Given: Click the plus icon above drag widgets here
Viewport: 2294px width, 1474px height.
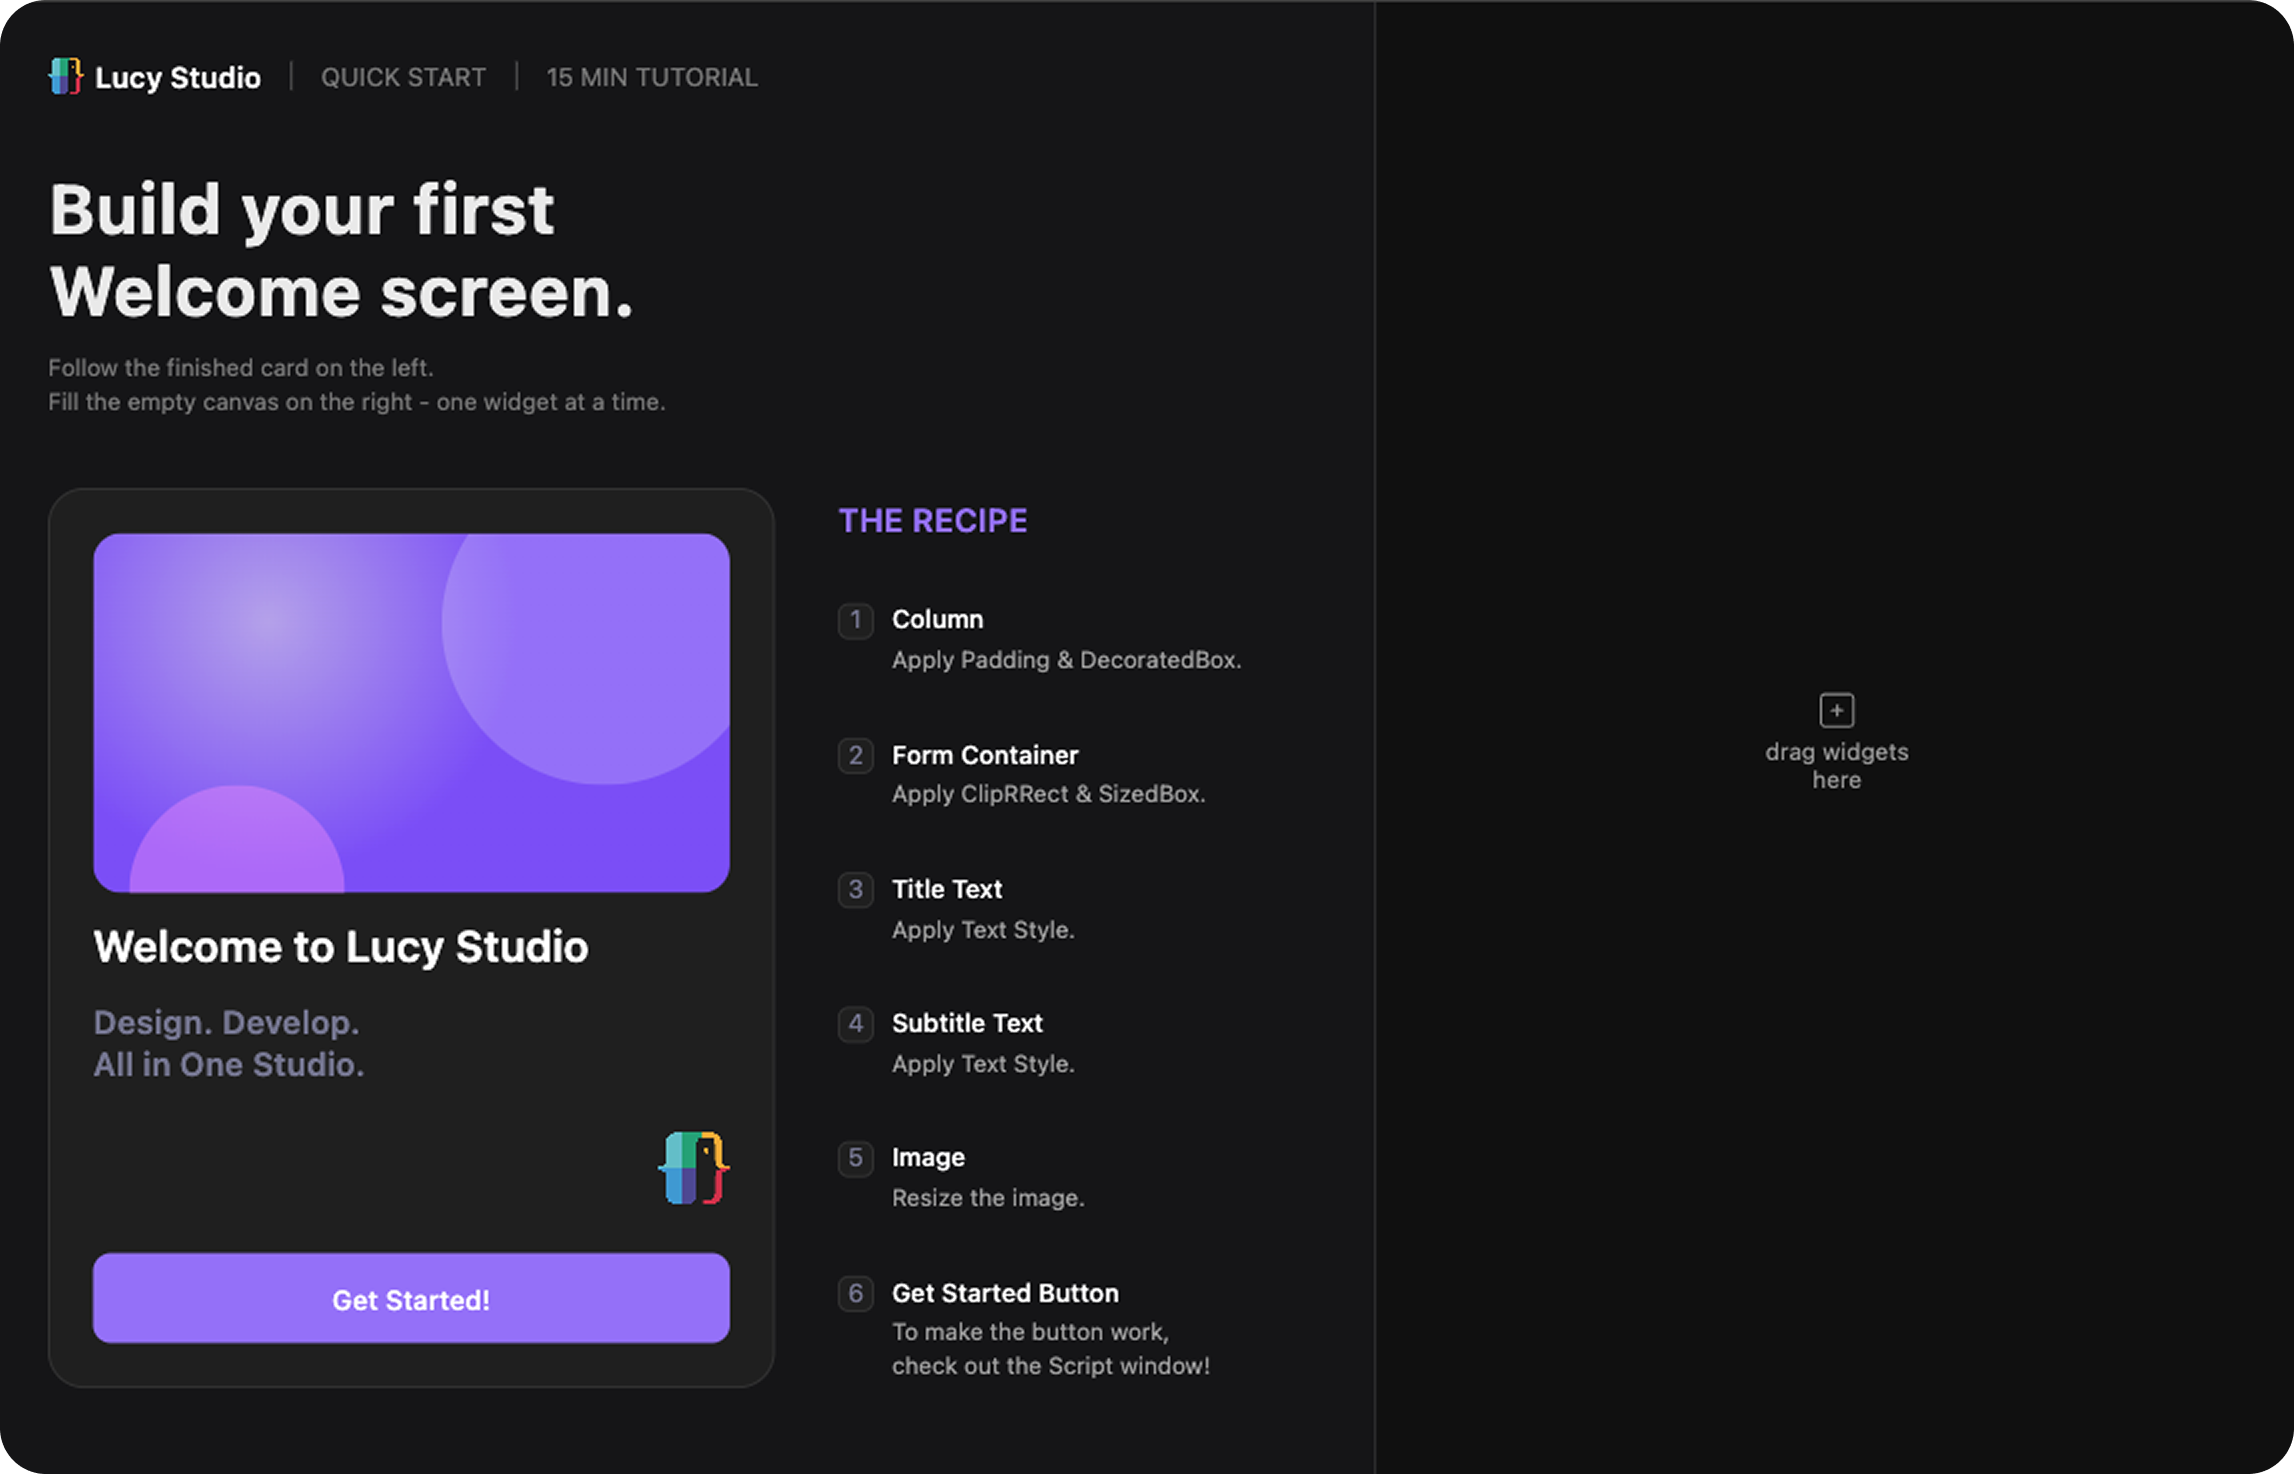Looking at the screenshot, I should click(x=1836, y=710).
